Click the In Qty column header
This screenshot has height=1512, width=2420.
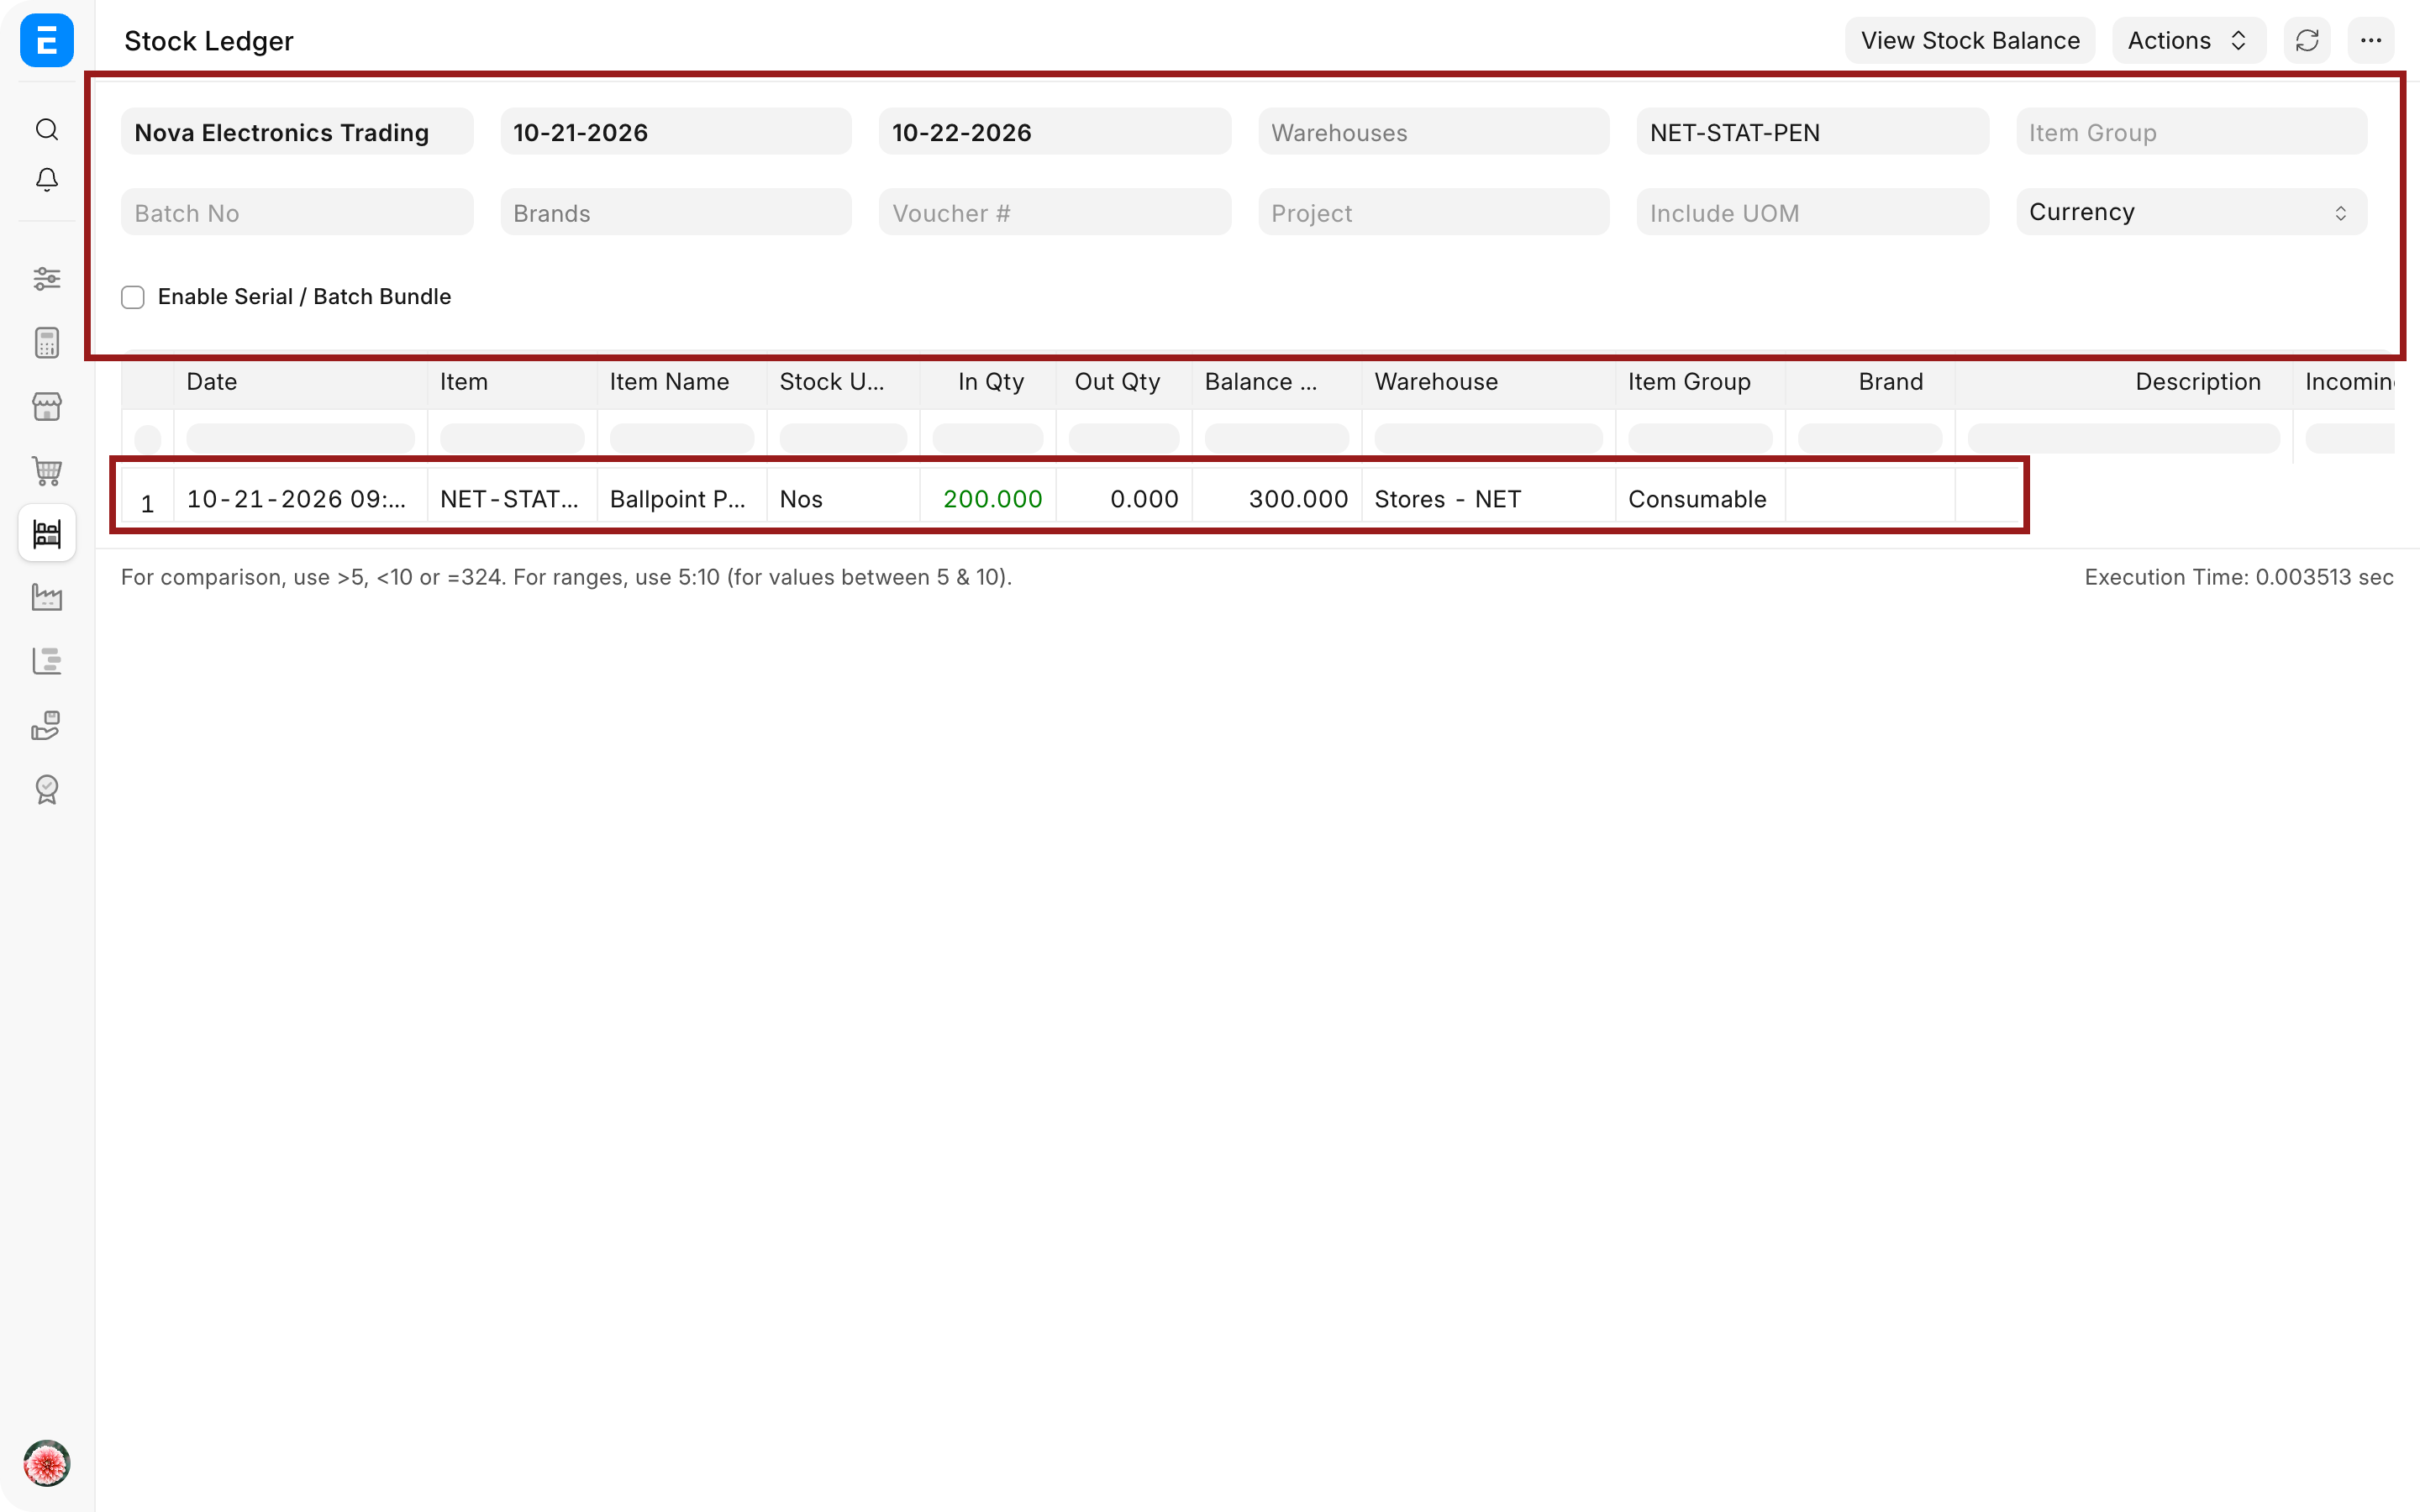[x=988, y=382]
